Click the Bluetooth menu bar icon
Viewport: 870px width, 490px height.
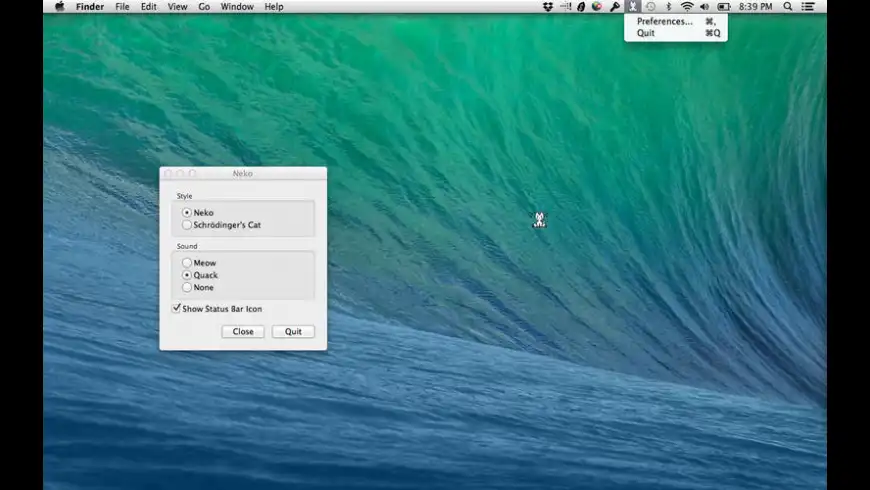(669, 6)
